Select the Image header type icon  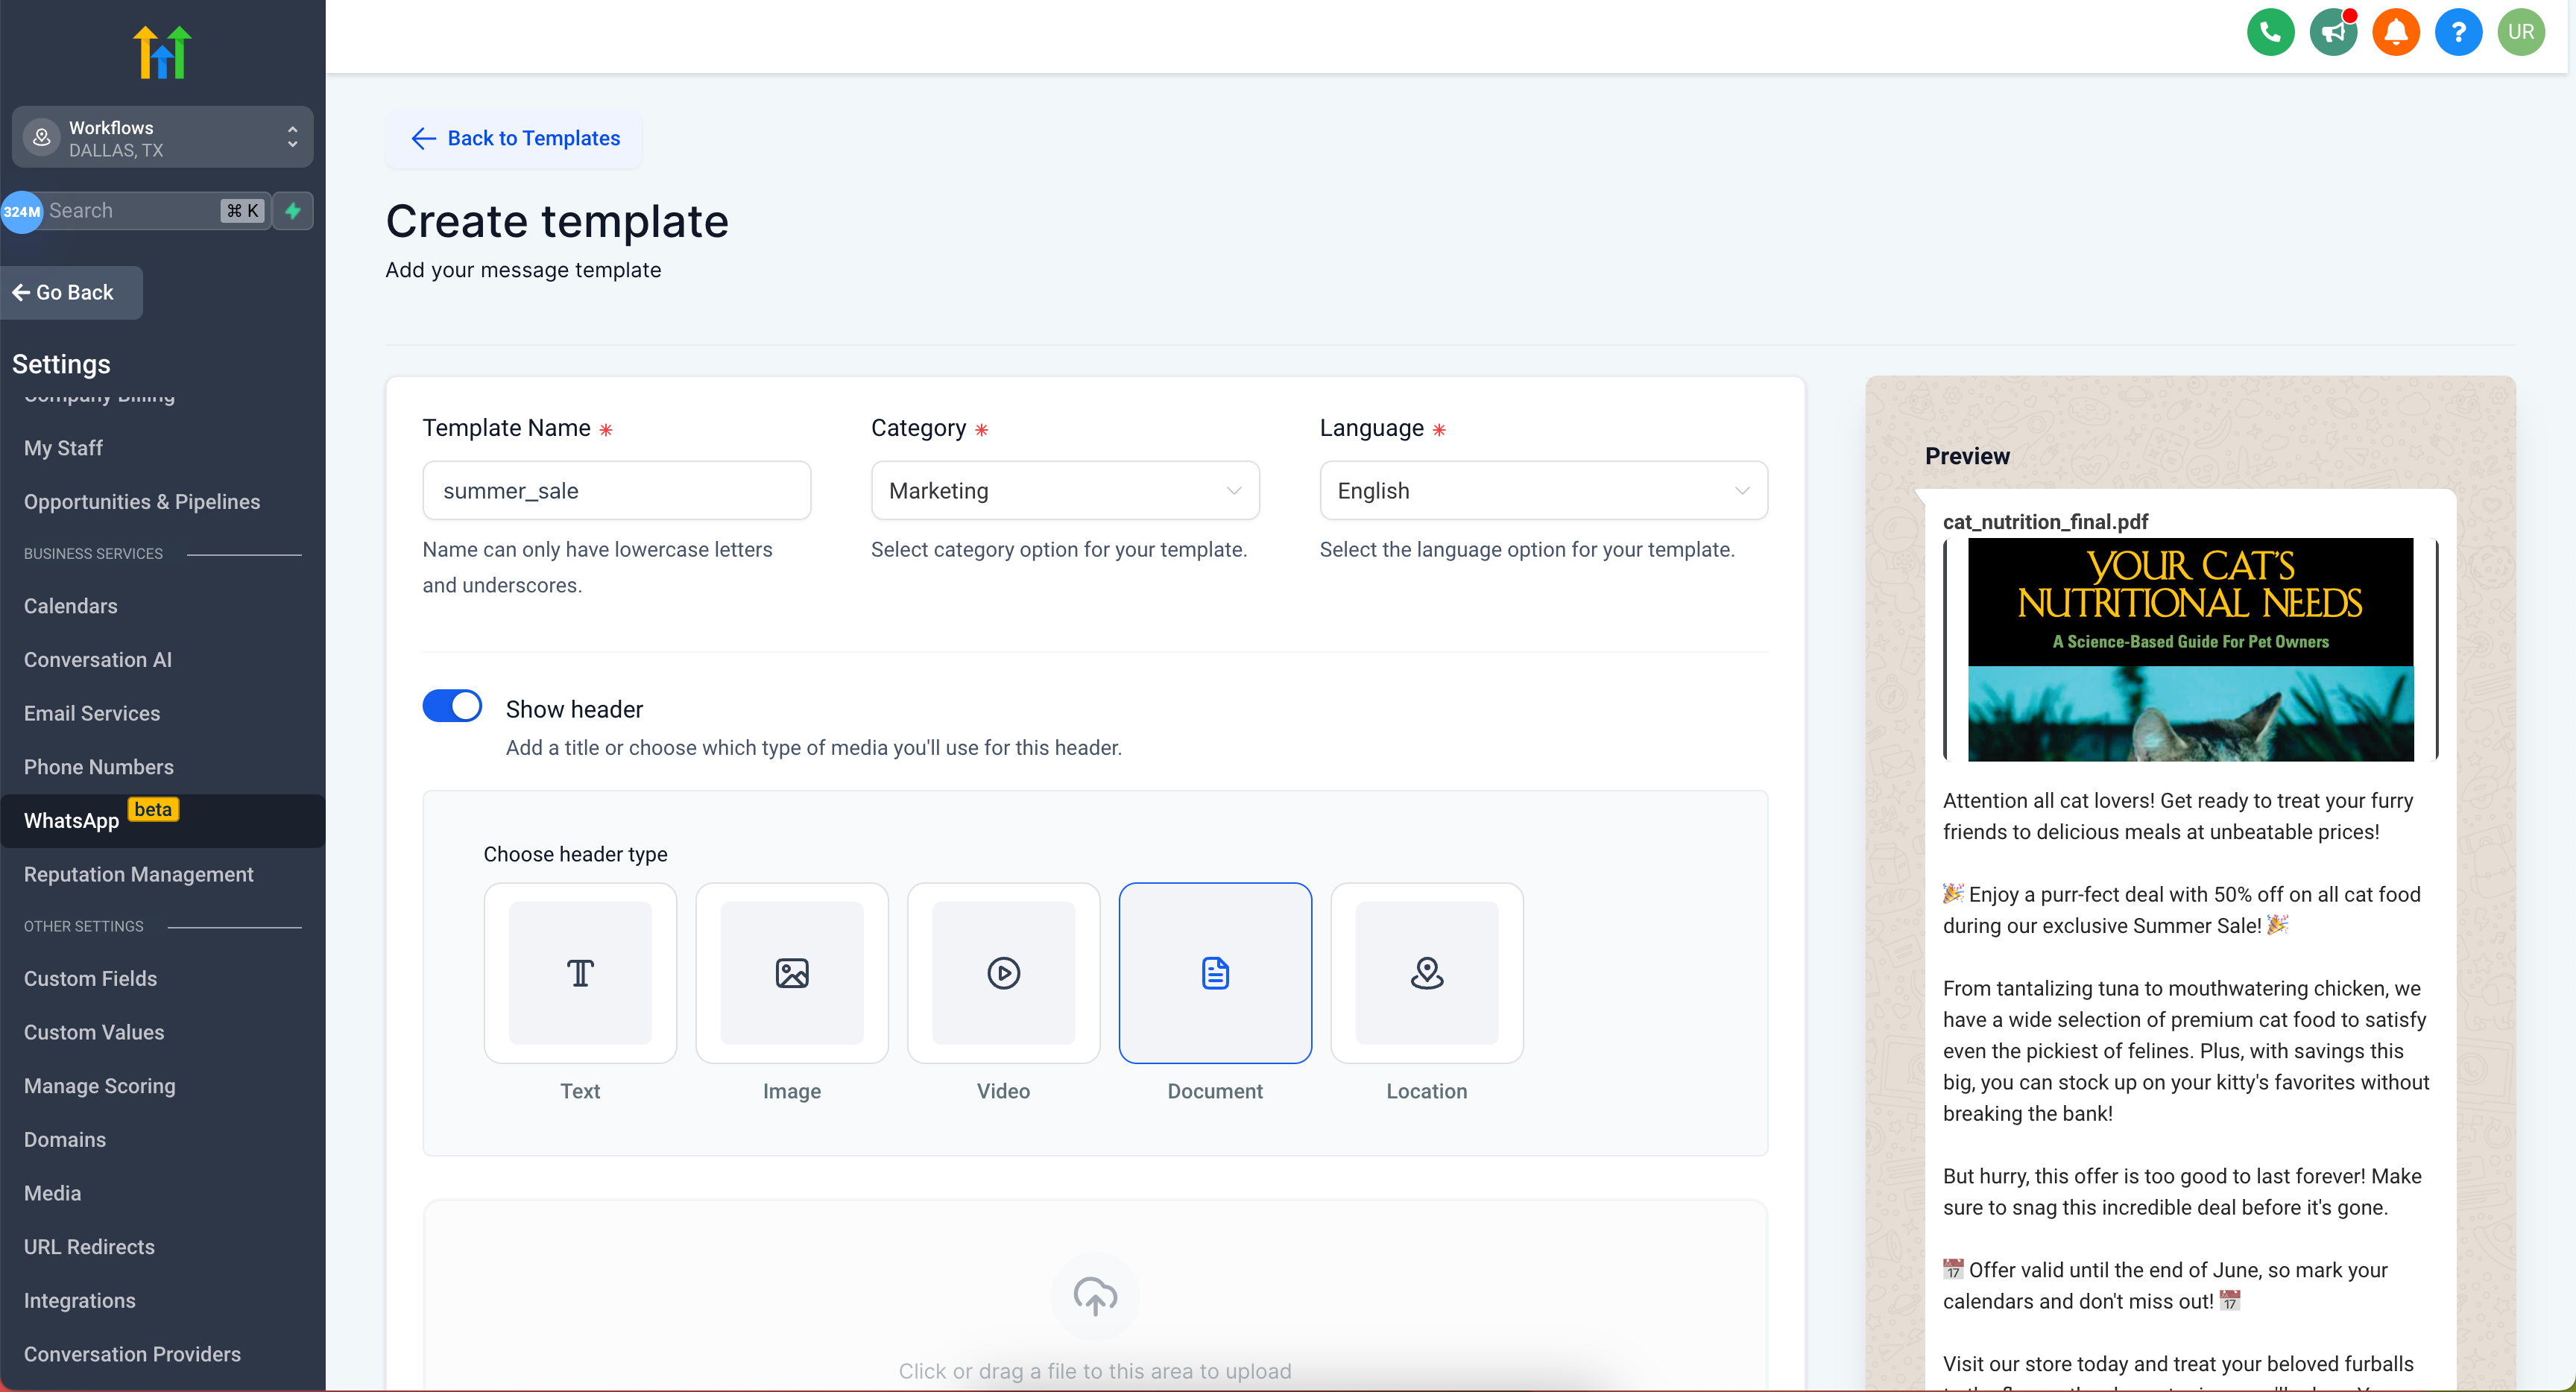tap(790, 972)
